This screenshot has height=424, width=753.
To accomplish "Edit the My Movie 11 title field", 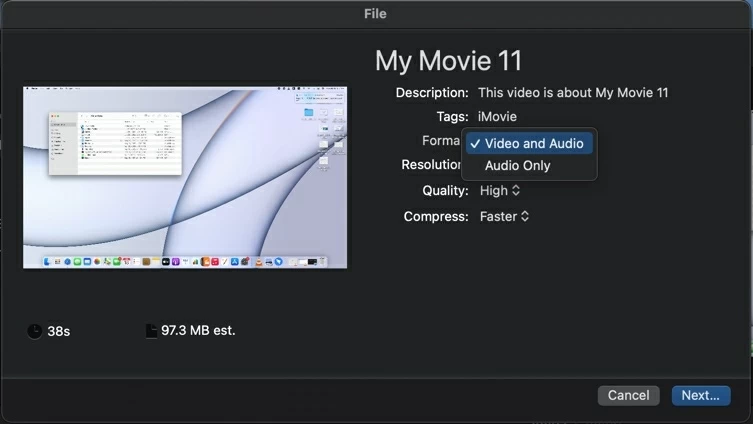I will click(x=448, y=61).
